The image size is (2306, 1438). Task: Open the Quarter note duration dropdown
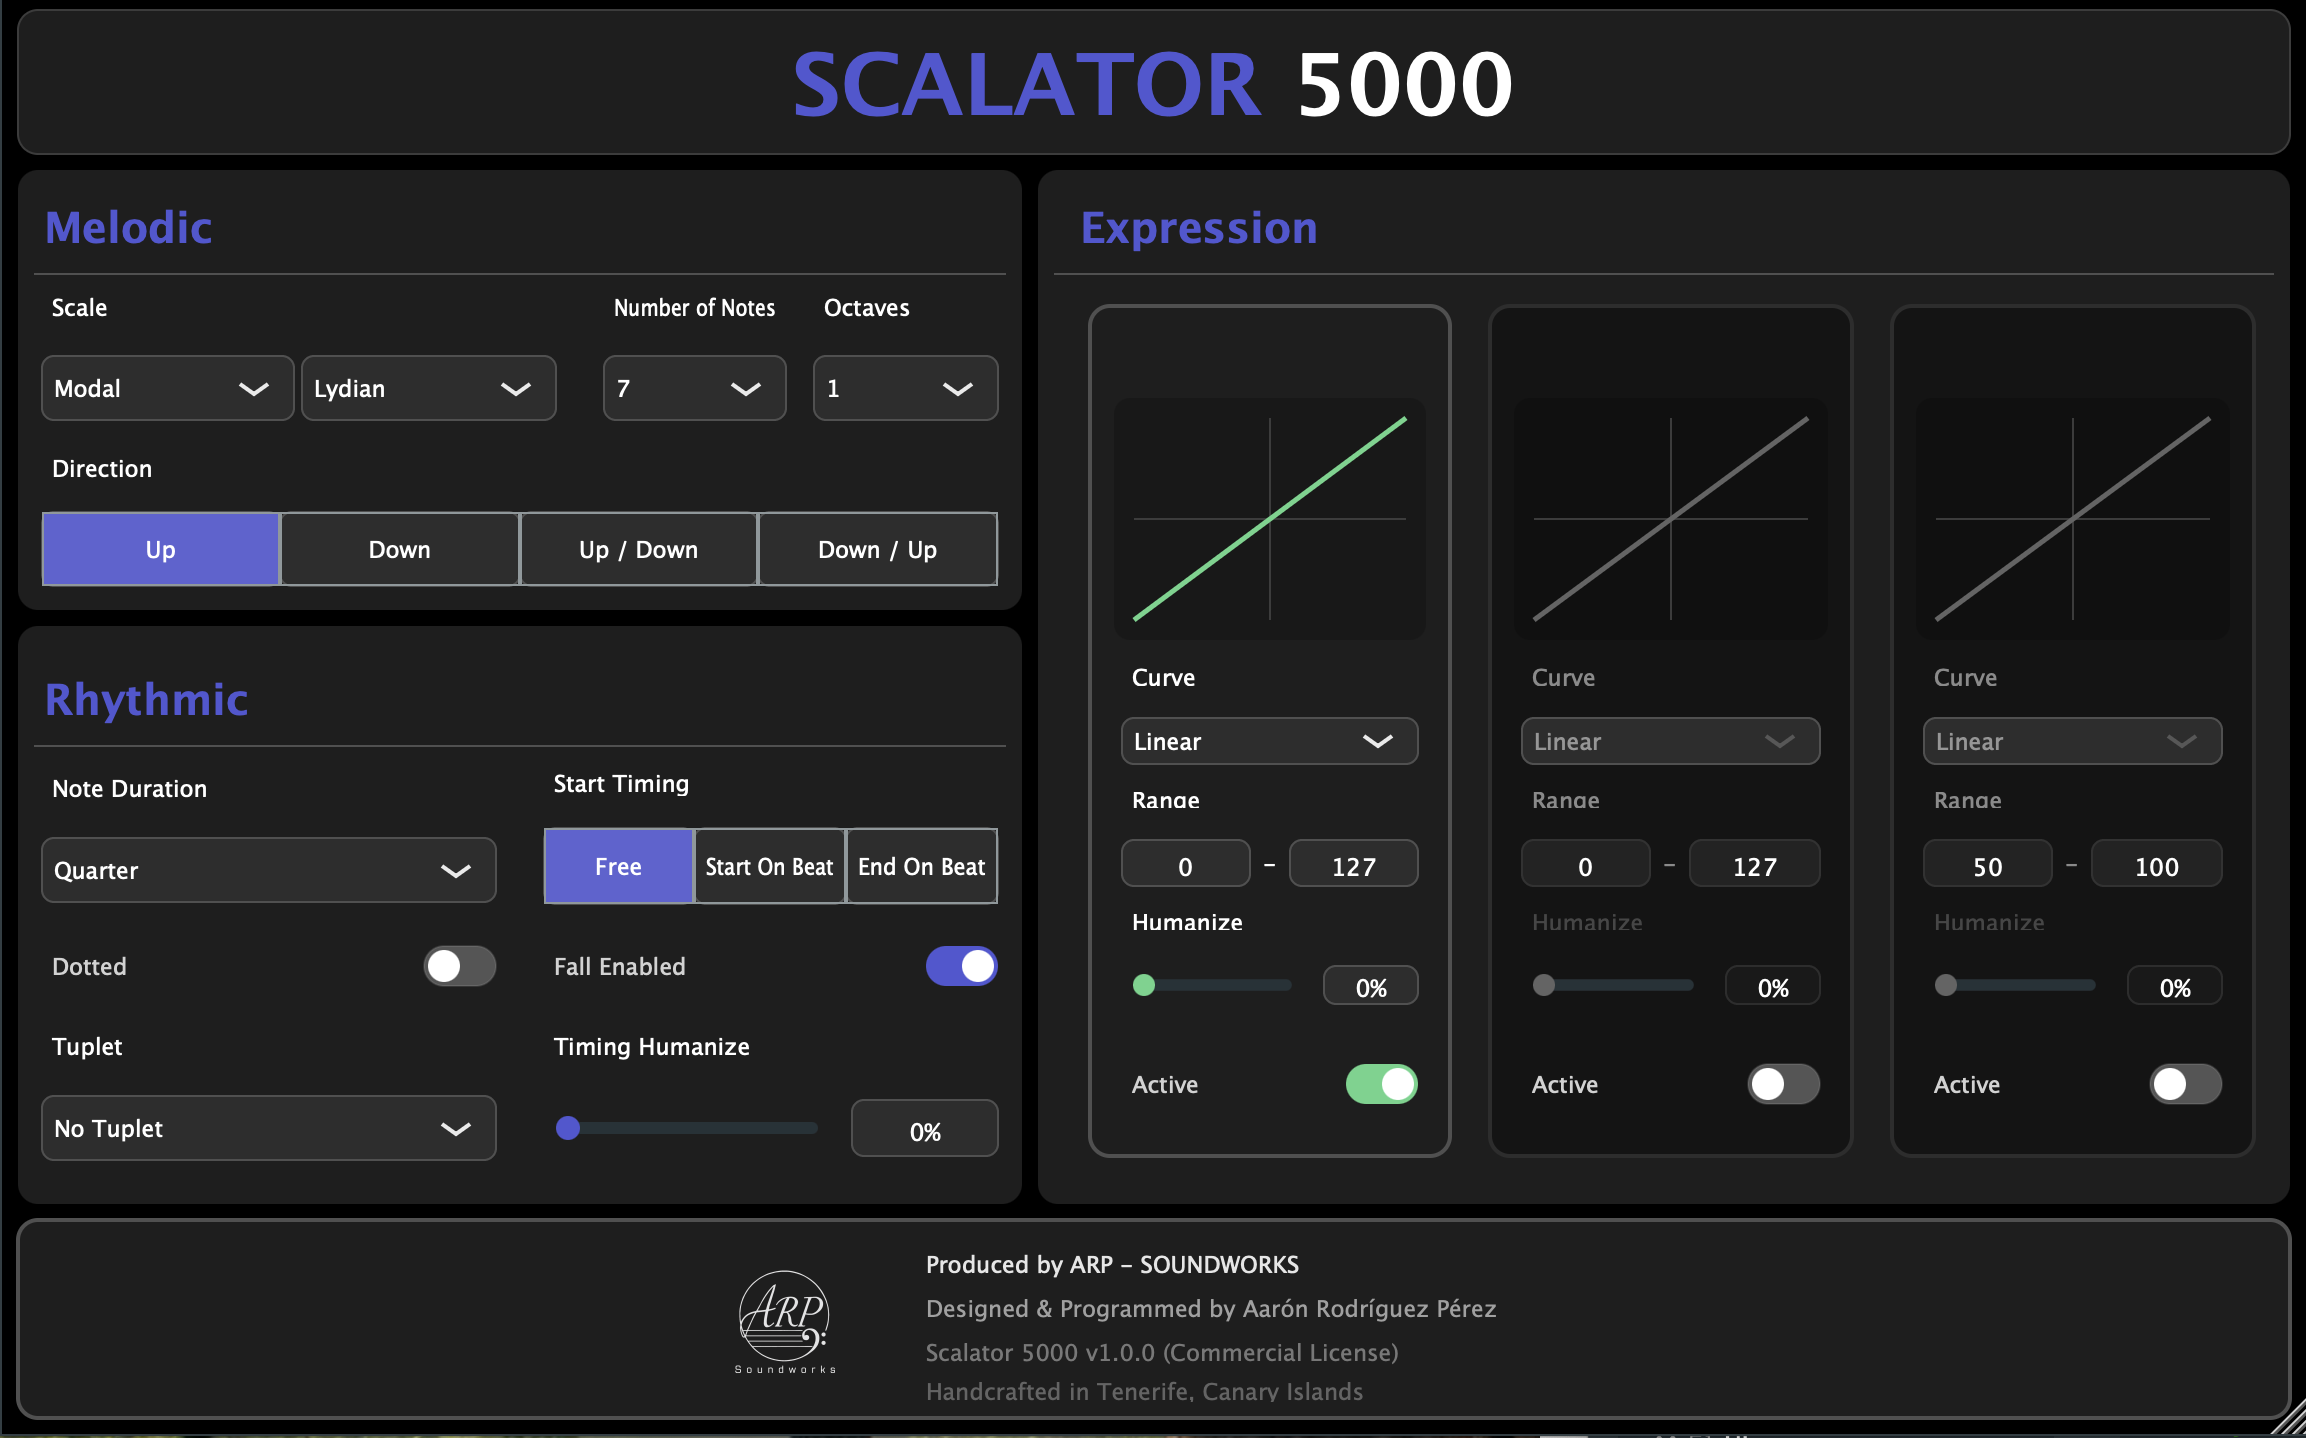tap(268, 870)
